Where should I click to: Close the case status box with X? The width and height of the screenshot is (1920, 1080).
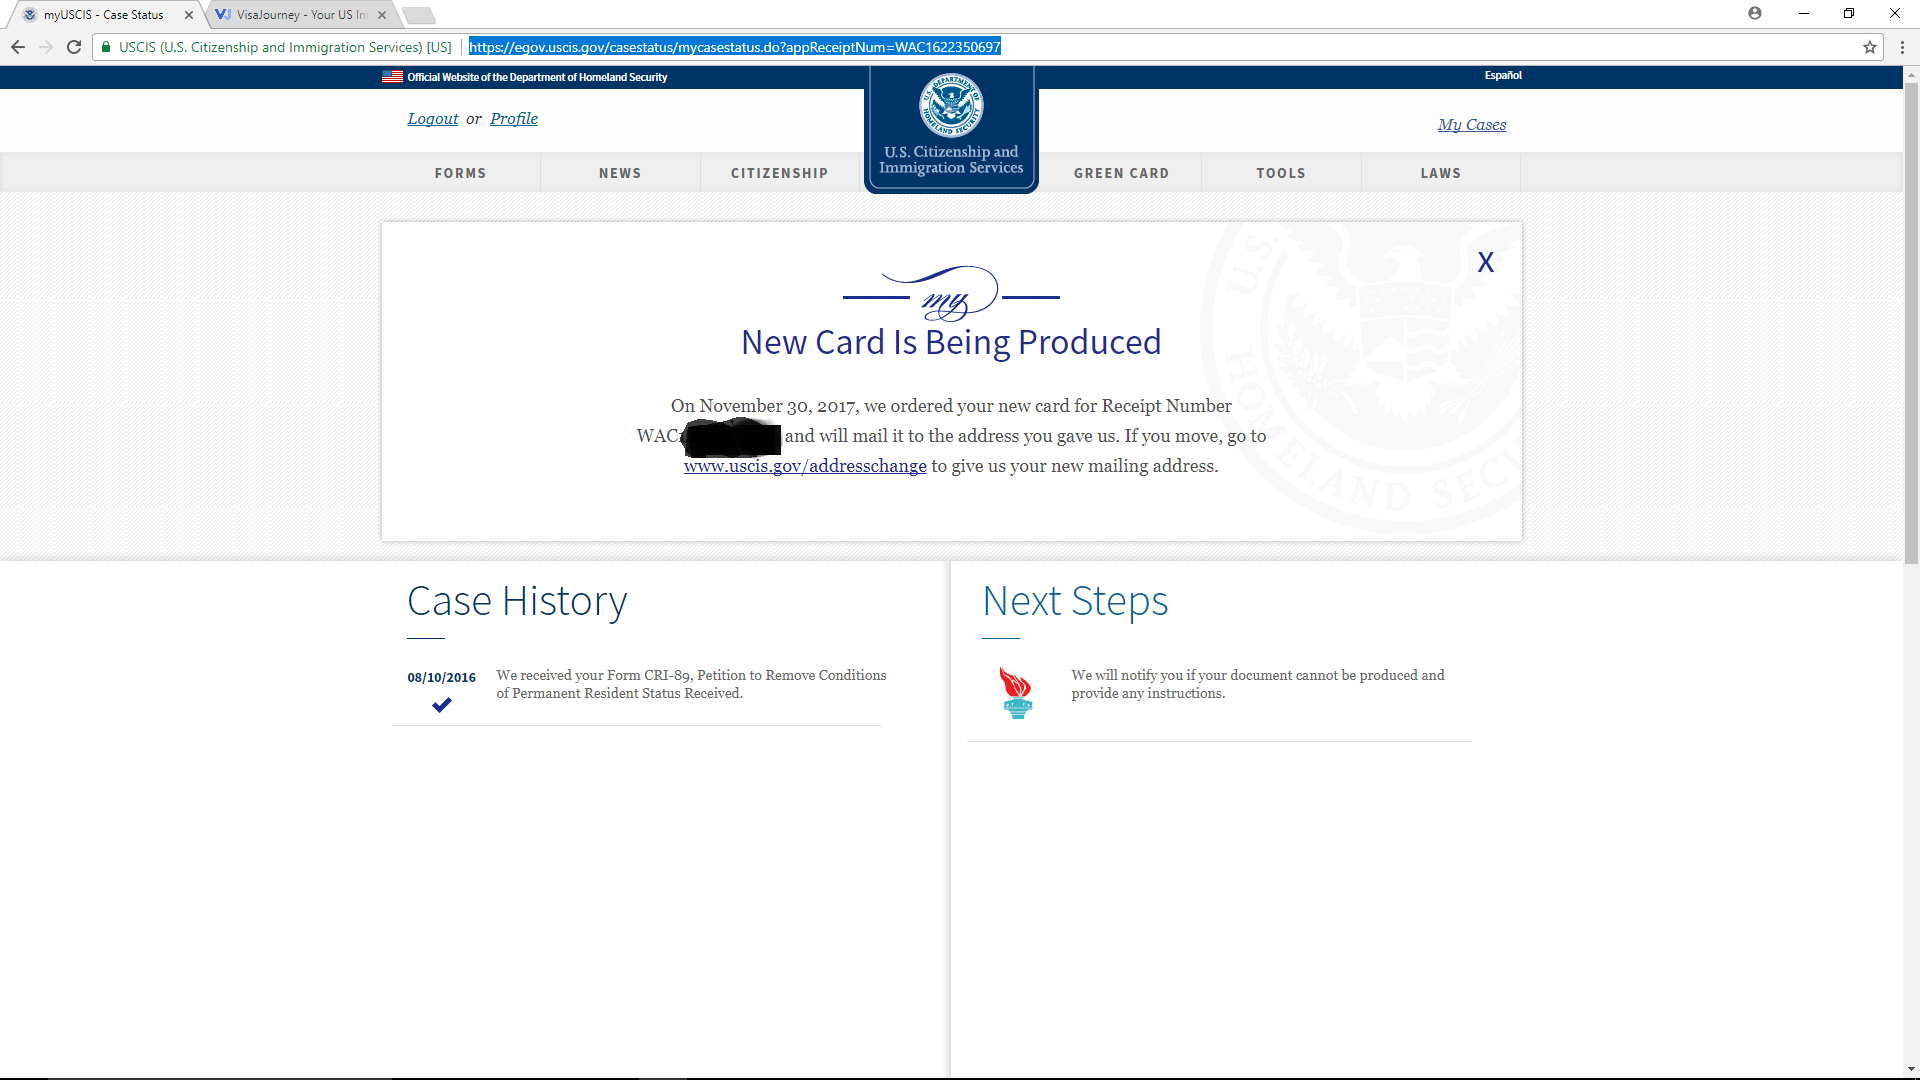(1485, 262)
